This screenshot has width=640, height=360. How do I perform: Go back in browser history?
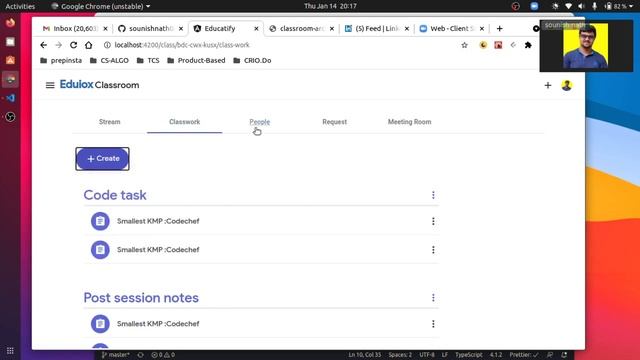point(44,45)
